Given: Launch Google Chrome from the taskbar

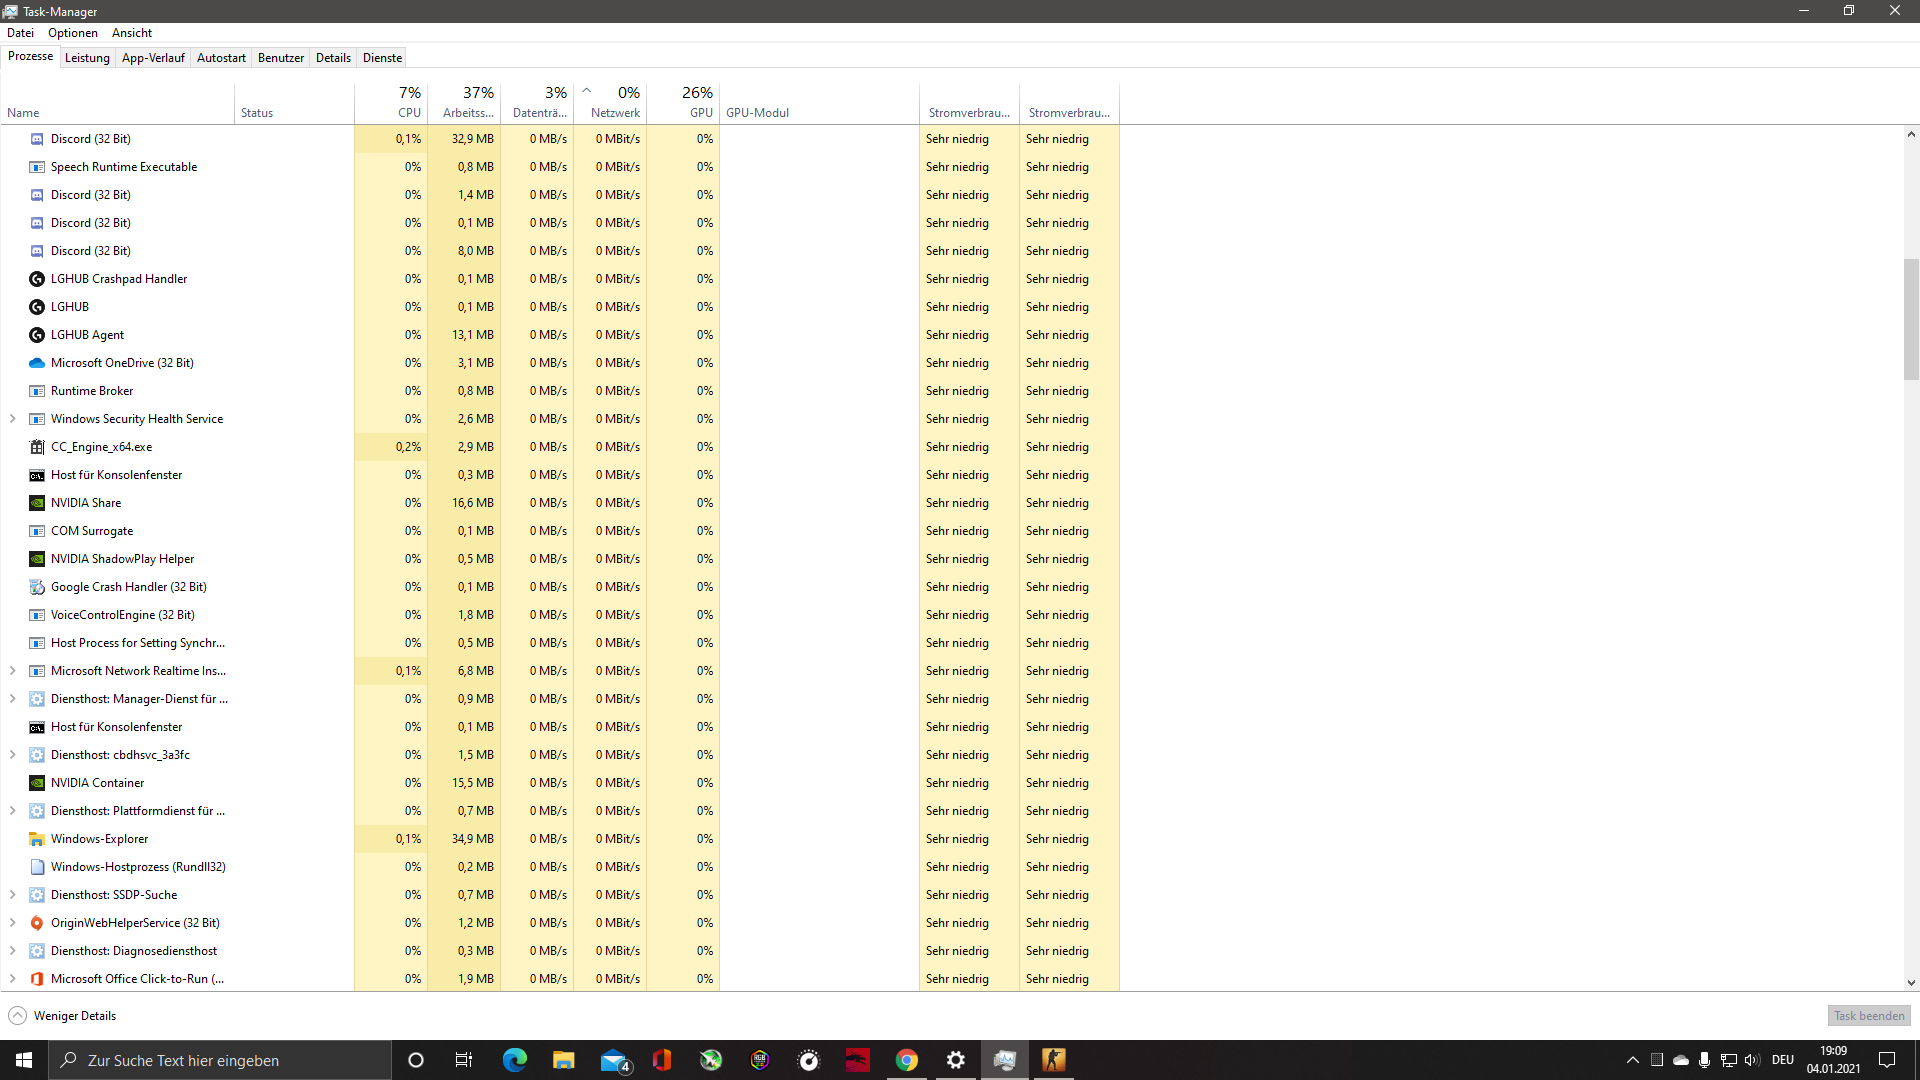Looking at the screenshot, I should click(x=907, y=1060).
